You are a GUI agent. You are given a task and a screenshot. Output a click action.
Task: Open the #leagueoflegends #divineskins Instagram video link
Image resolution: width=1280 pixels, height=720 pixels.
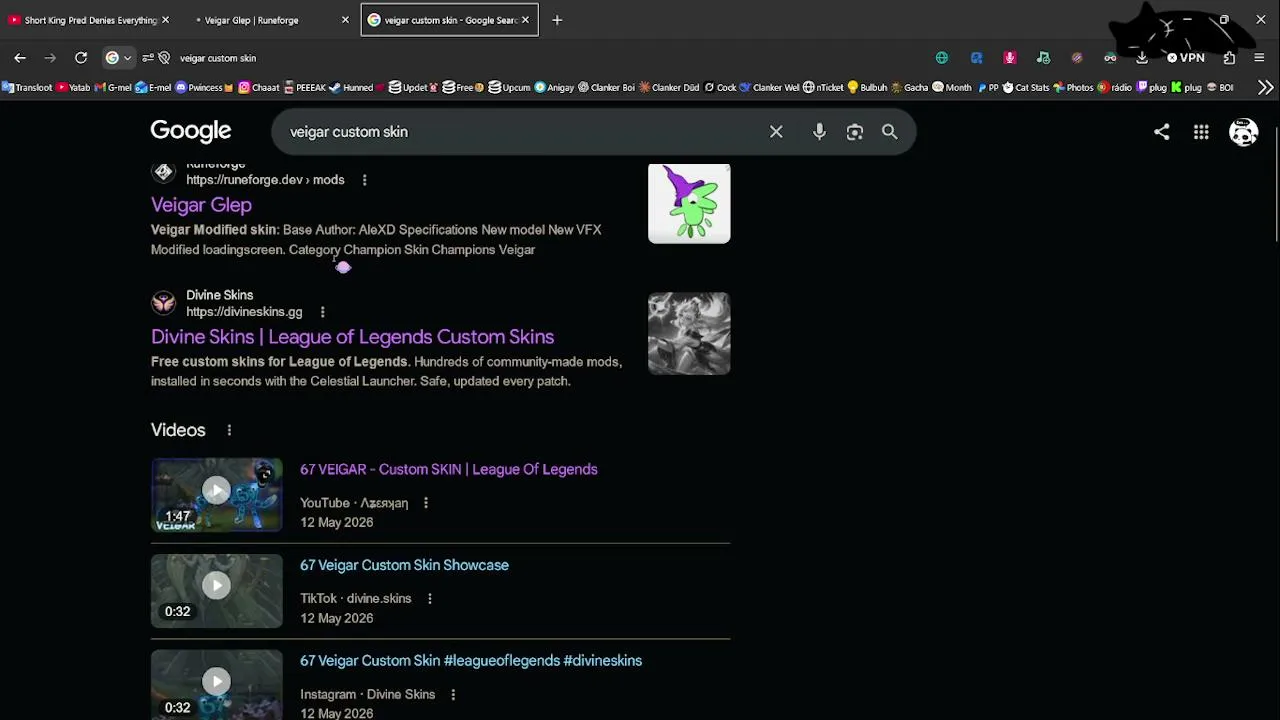pyautogui.click(x=471, y=661)
